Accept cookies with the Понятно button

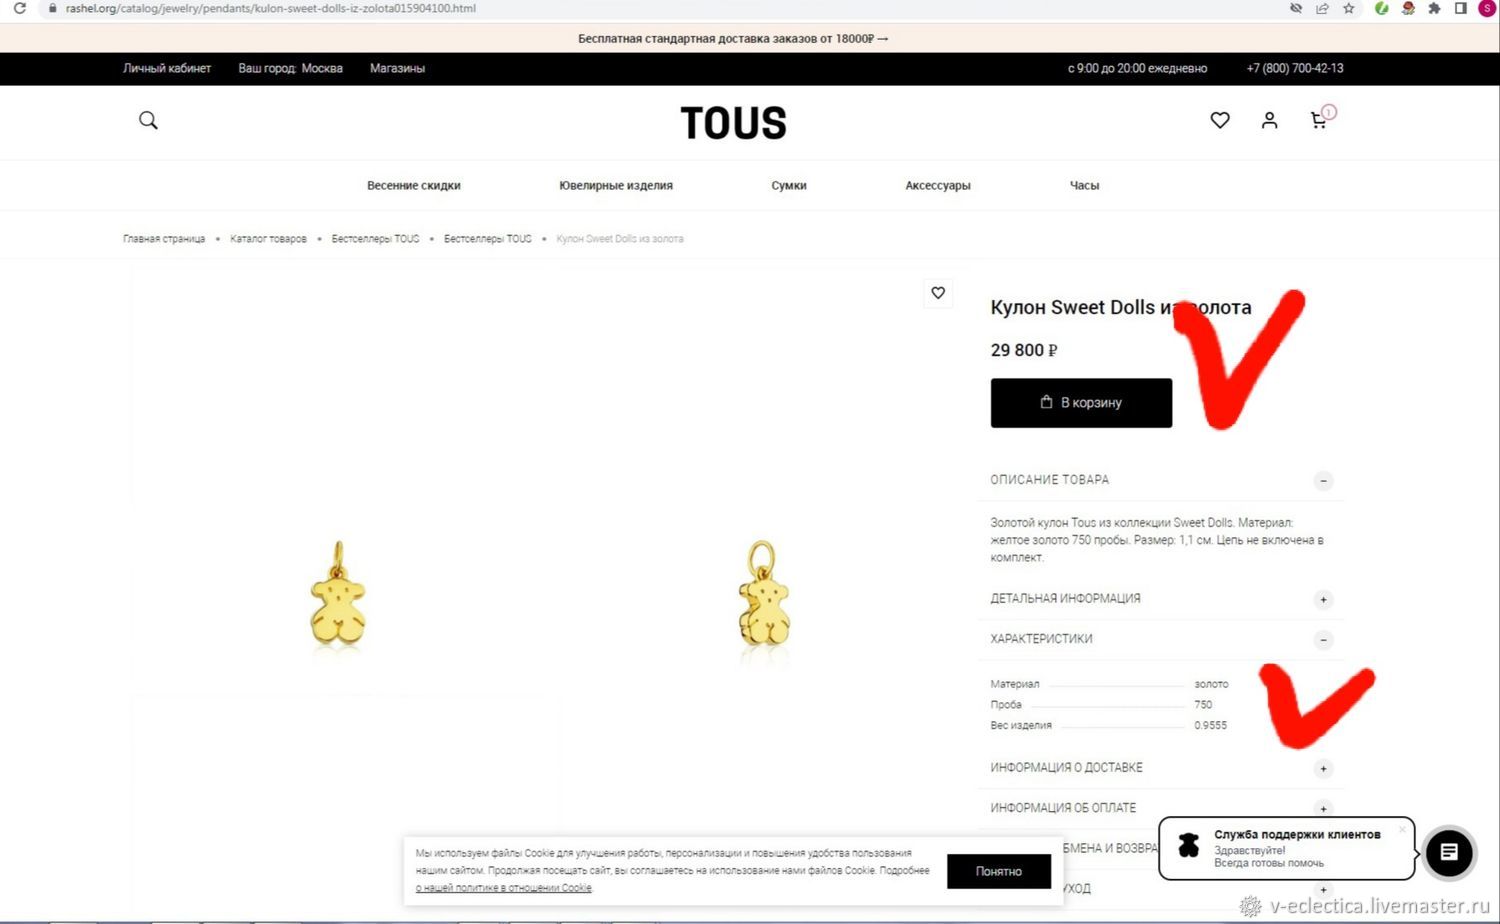tap(999, 871)
